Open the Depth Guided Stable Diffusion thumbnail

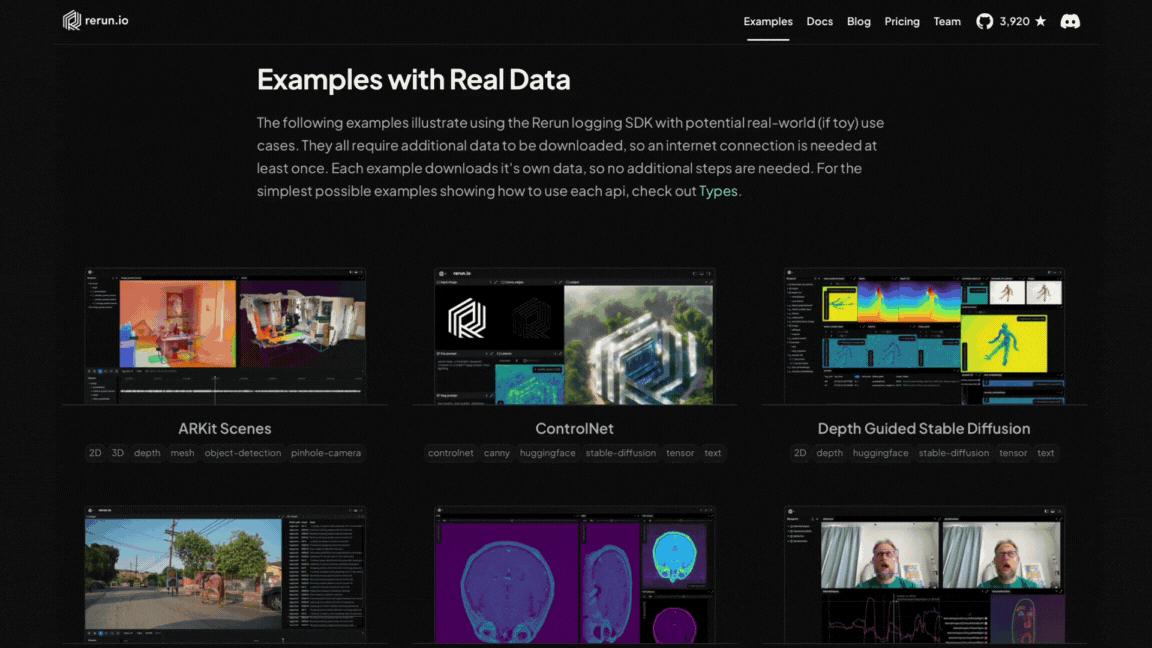[x=924, y=336]
